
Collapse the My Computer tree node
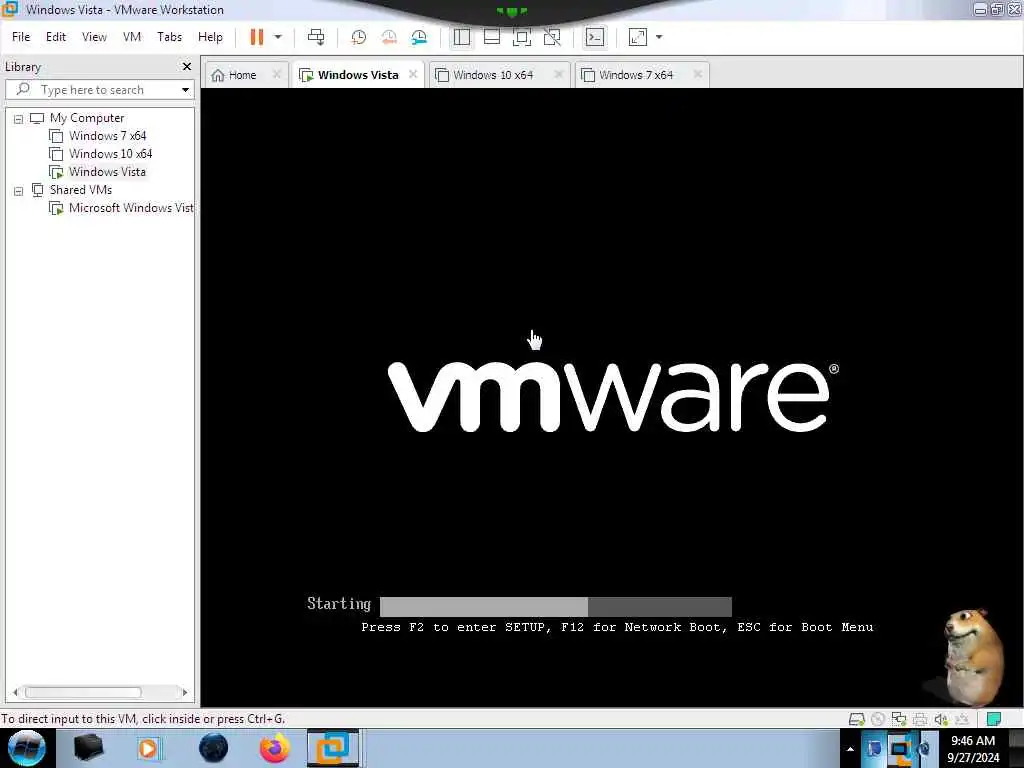point(18,119)
